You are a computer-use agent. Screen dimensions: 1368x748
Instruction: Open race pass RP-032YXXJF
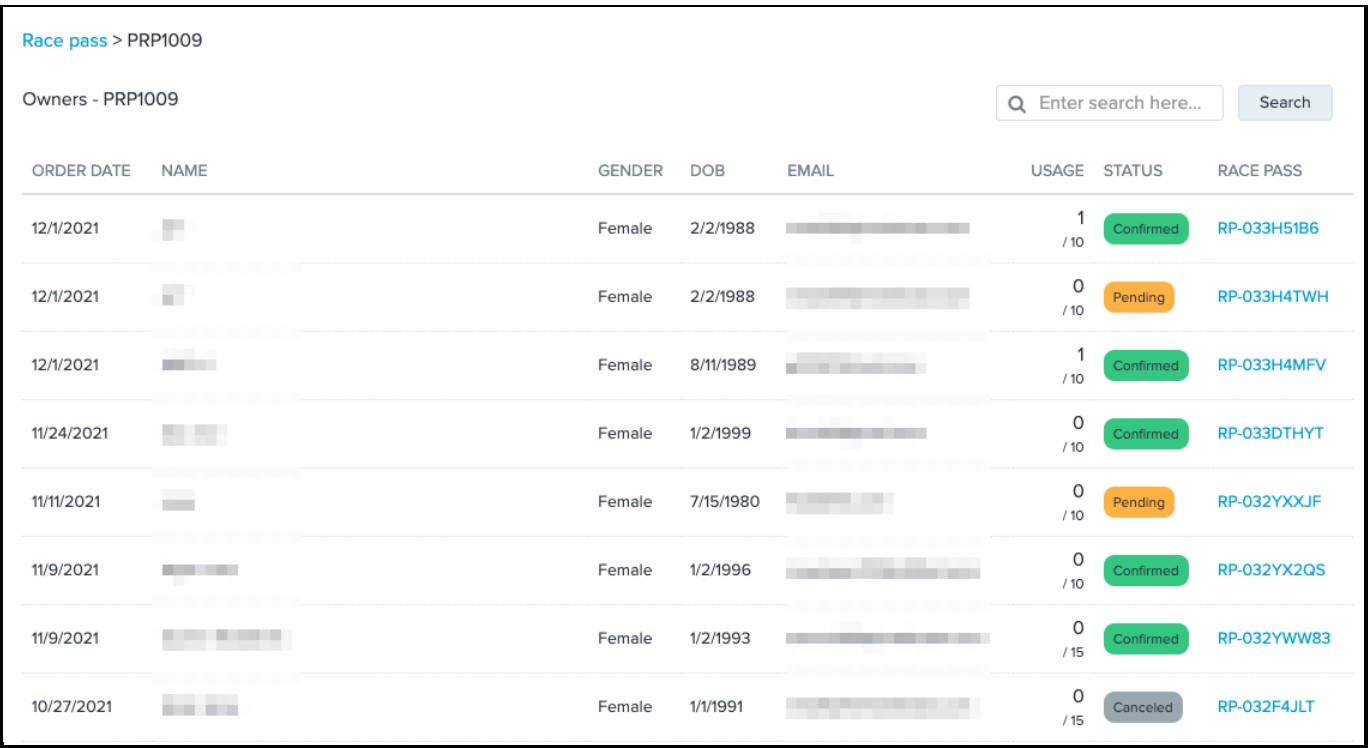1269,502
